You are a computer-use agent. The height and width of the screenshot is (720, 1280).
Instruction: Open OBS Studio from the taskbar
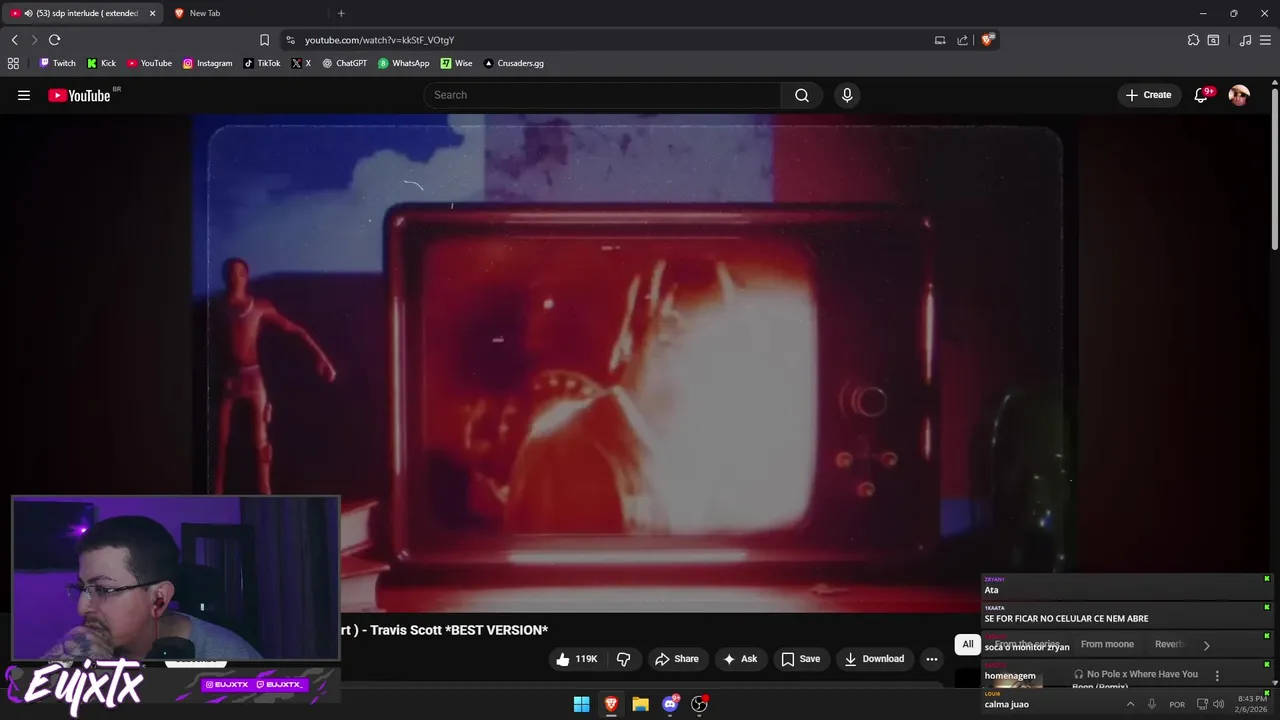[x=700, y=704]
